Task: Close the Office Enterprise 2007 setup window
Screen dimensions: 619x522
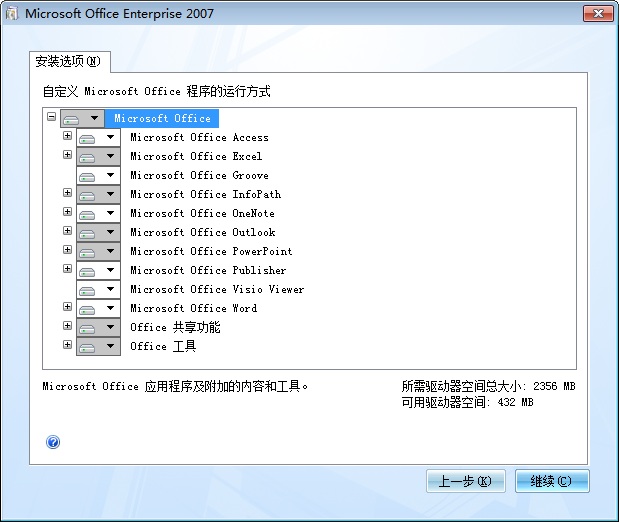Action: tap(598, 14)
